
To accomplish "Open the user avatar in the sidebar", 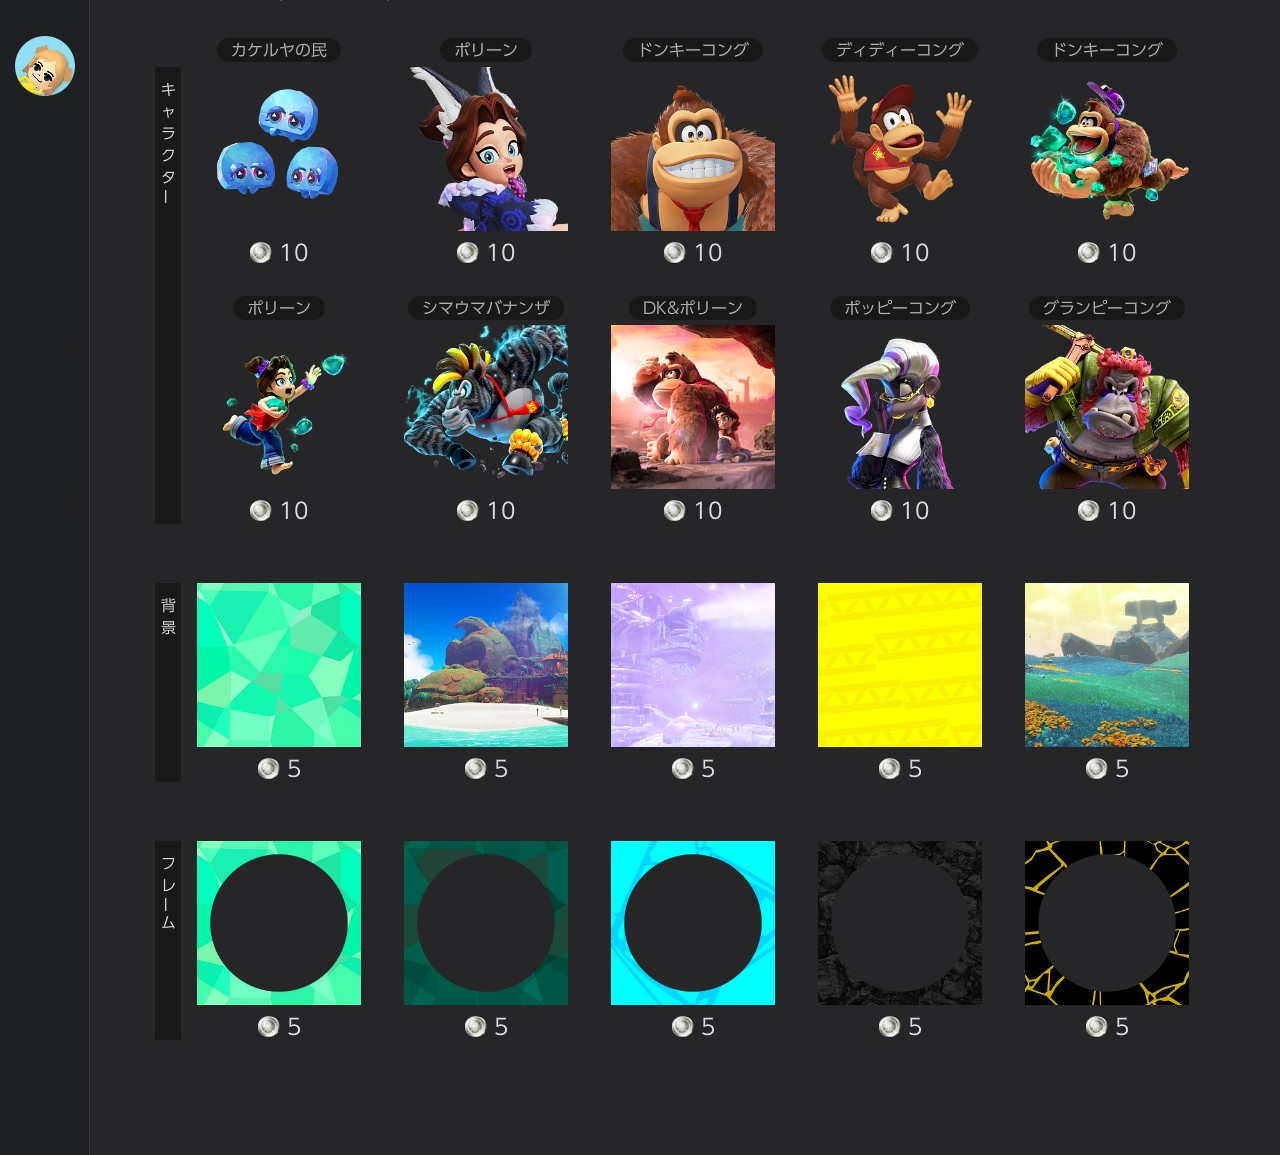I will (45, 66).
